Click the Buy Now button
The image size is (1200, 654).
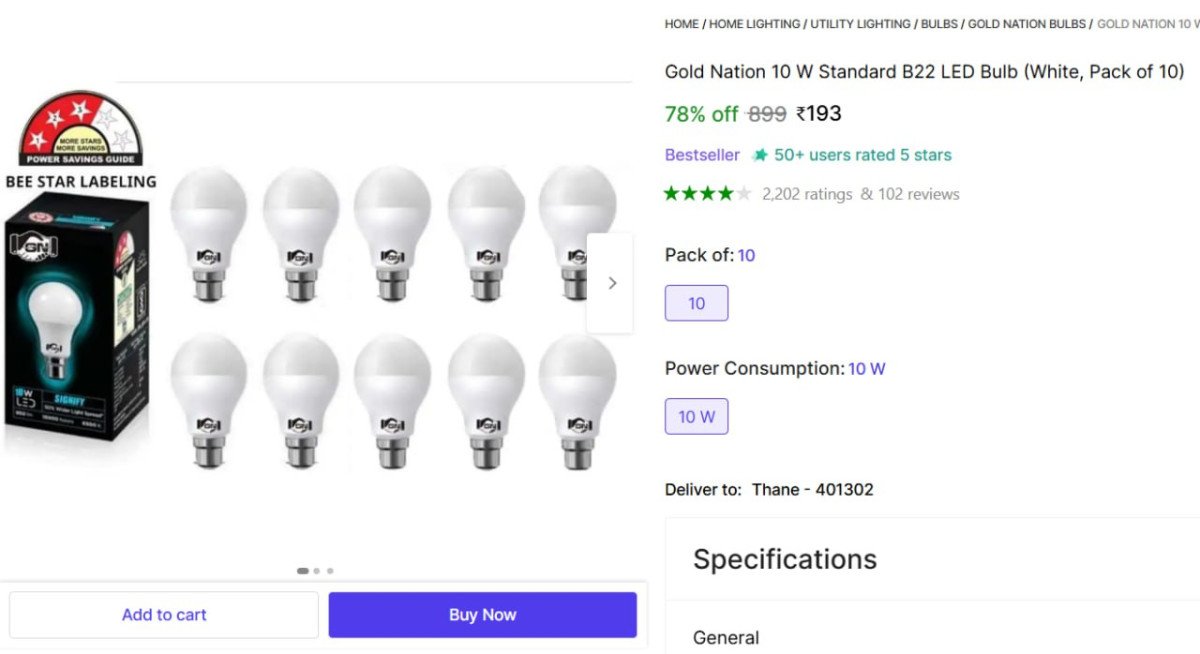pos(483,614)
